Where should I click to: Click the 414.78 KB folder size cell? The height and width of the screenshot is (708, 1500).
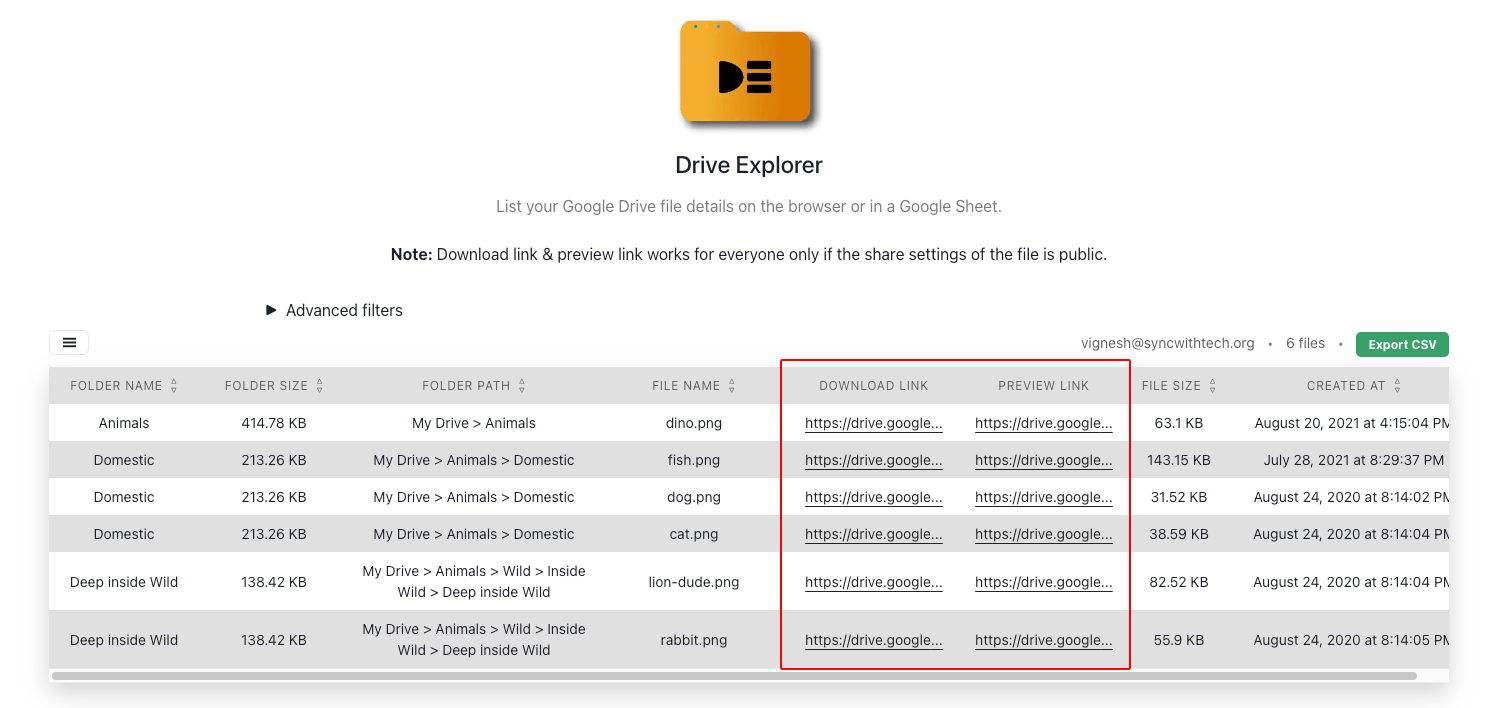[274, 423]
